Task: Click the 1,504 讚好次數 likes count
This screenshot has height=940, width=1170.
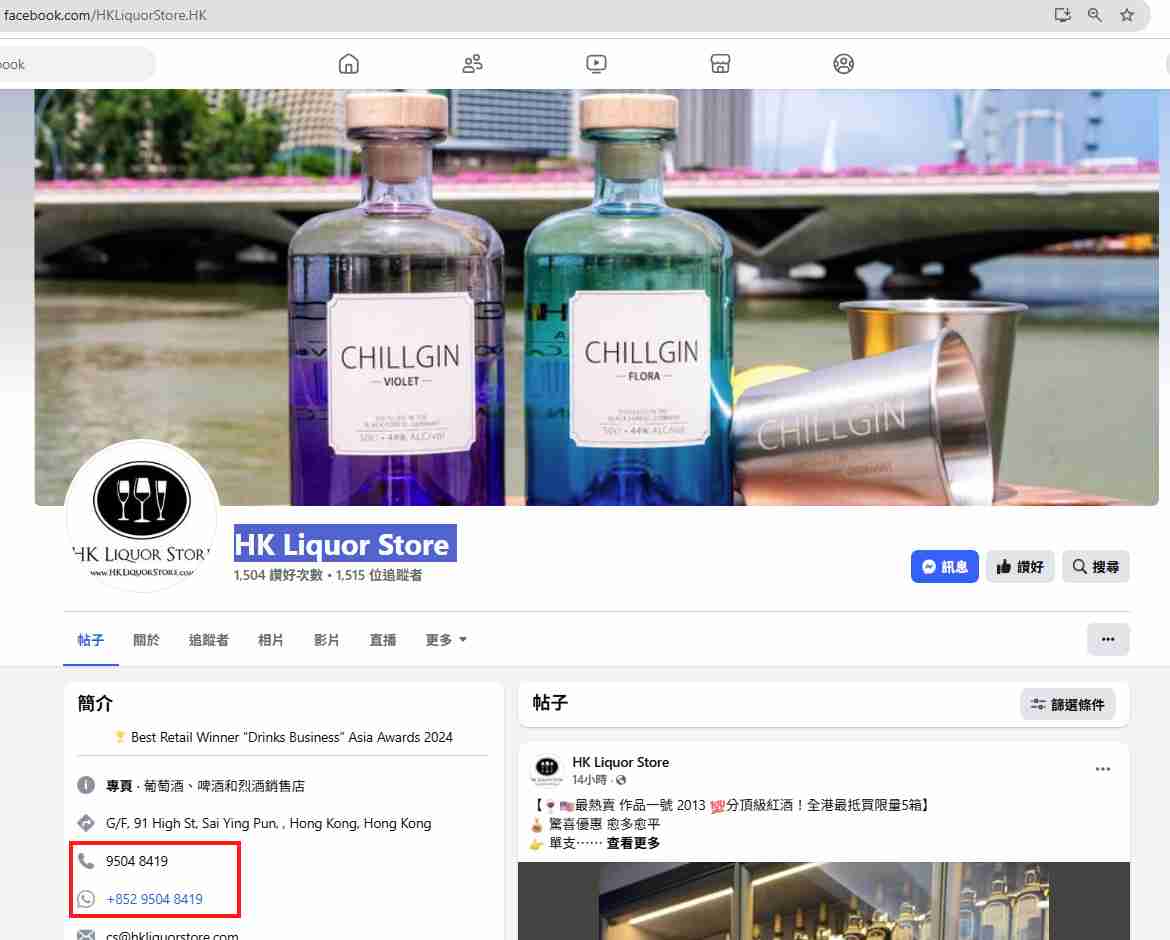Action: tap(278, 575)
